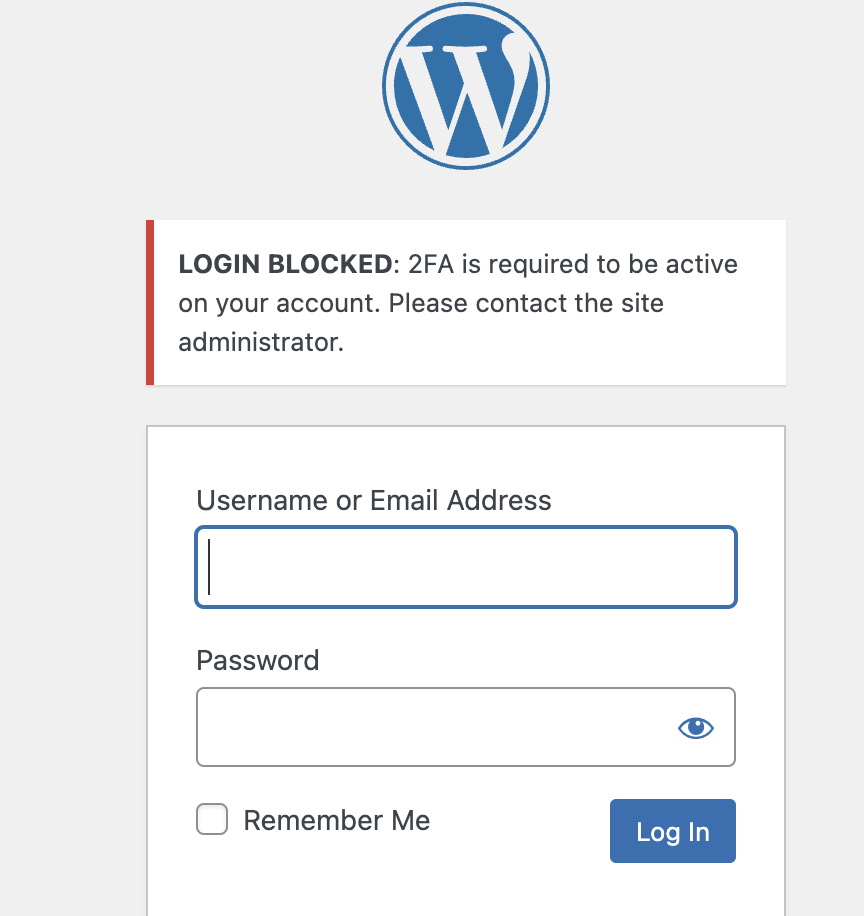864x916 pixels.
Task: Click the WordPress logo
Action: tap(465, 86)
